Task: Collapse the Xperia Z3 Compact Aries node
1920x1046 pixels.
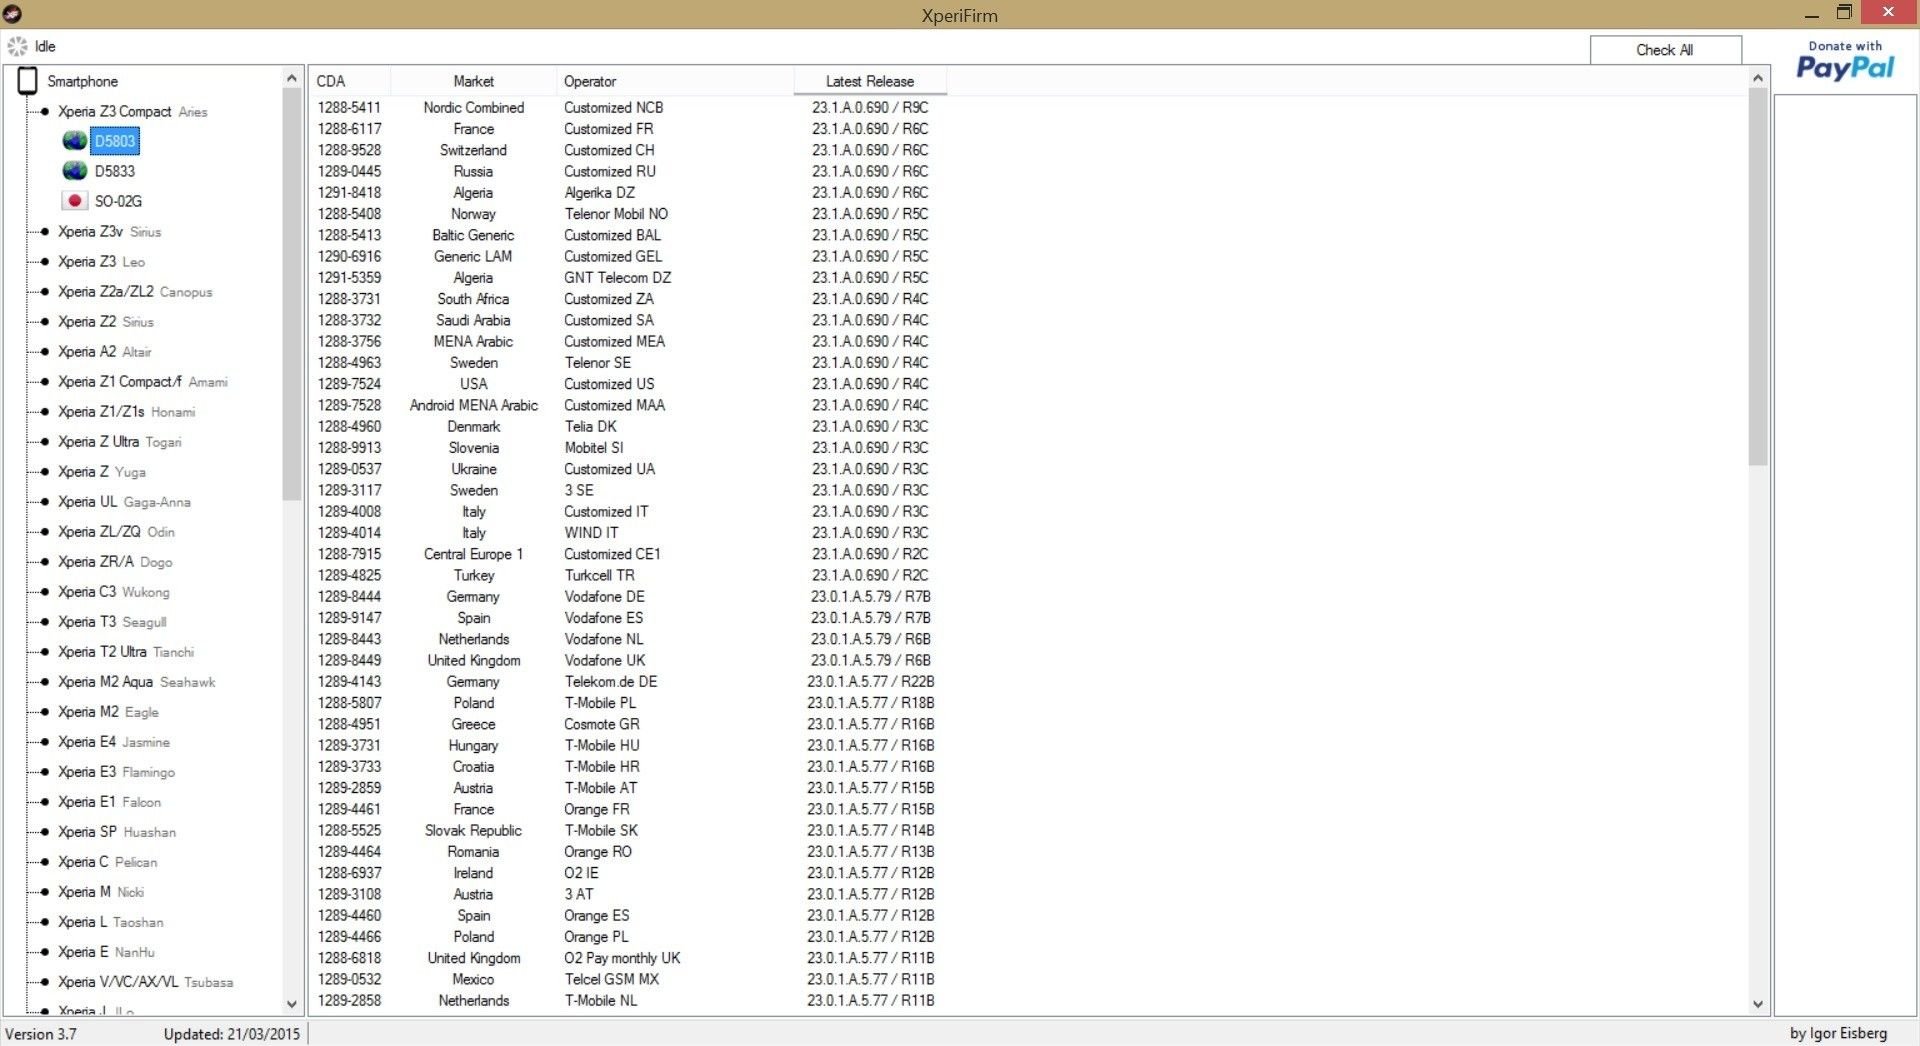Action: [x=44, y=111]
